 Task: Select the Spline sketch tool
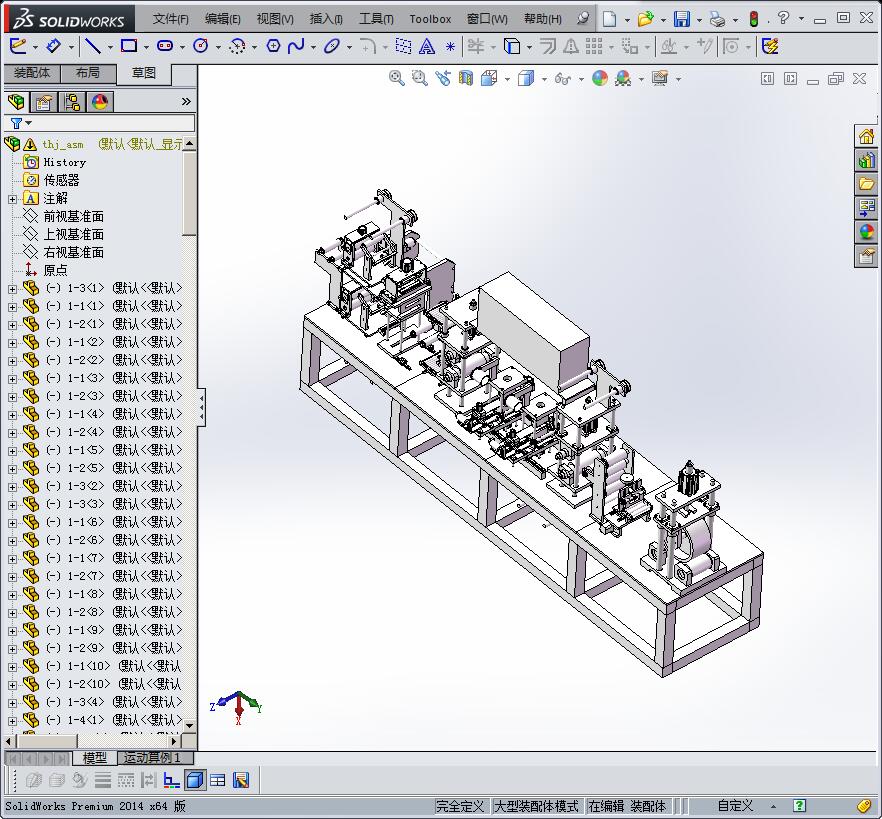click(x=296, y=46)
